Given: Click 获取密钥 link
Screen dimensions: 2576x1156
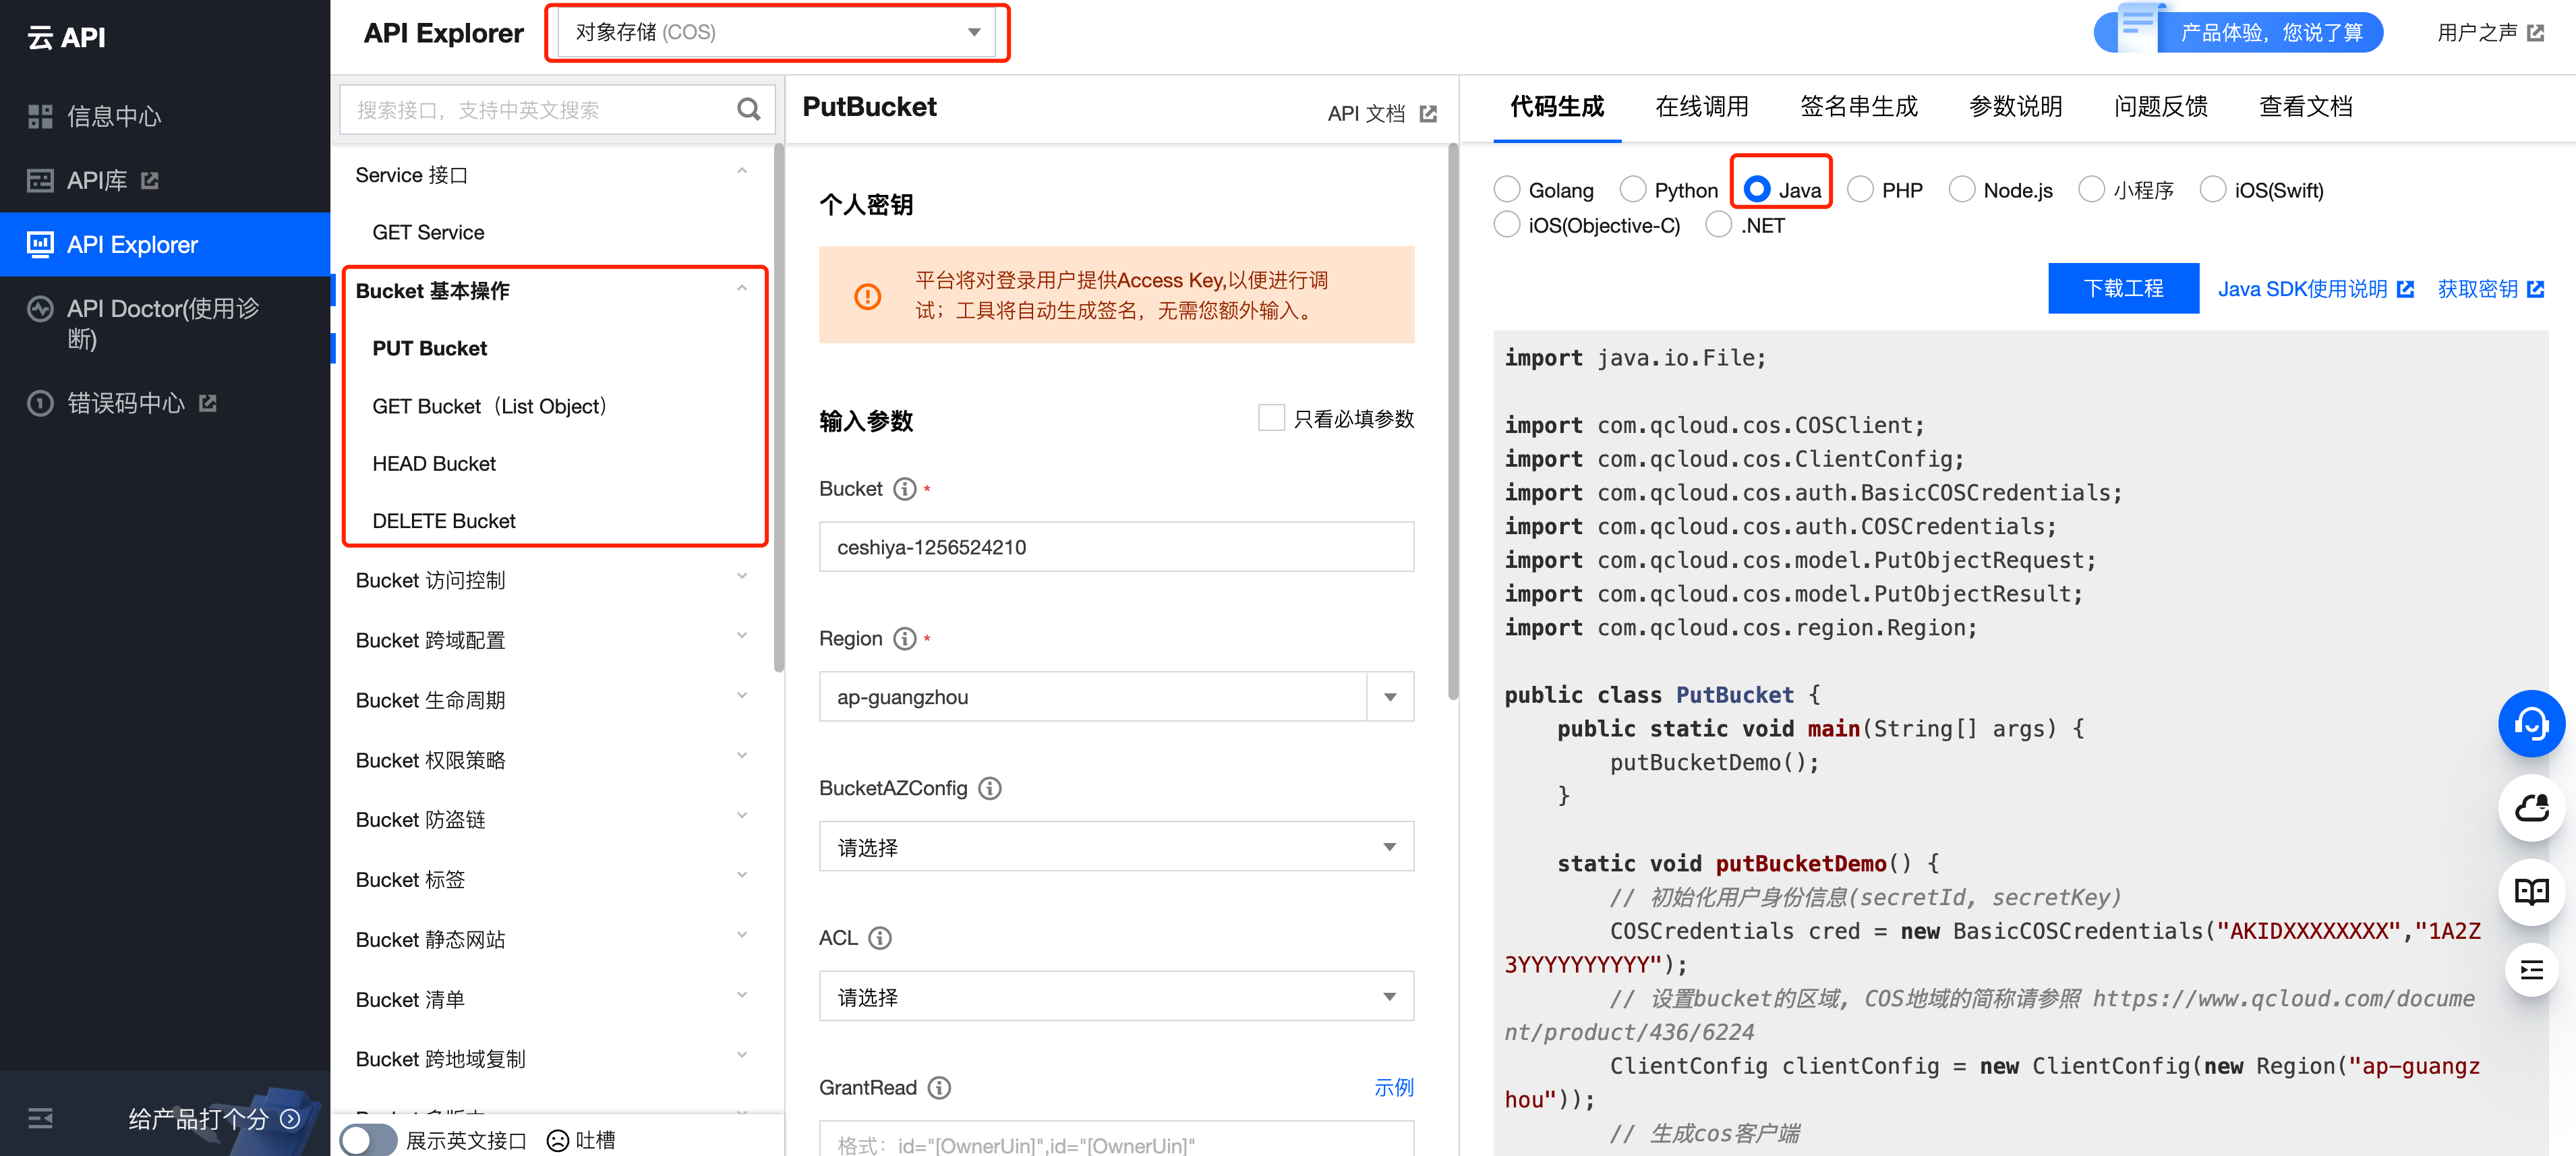Looking at the screenshot, I should pyautogui.click(x=2481, y=289).
